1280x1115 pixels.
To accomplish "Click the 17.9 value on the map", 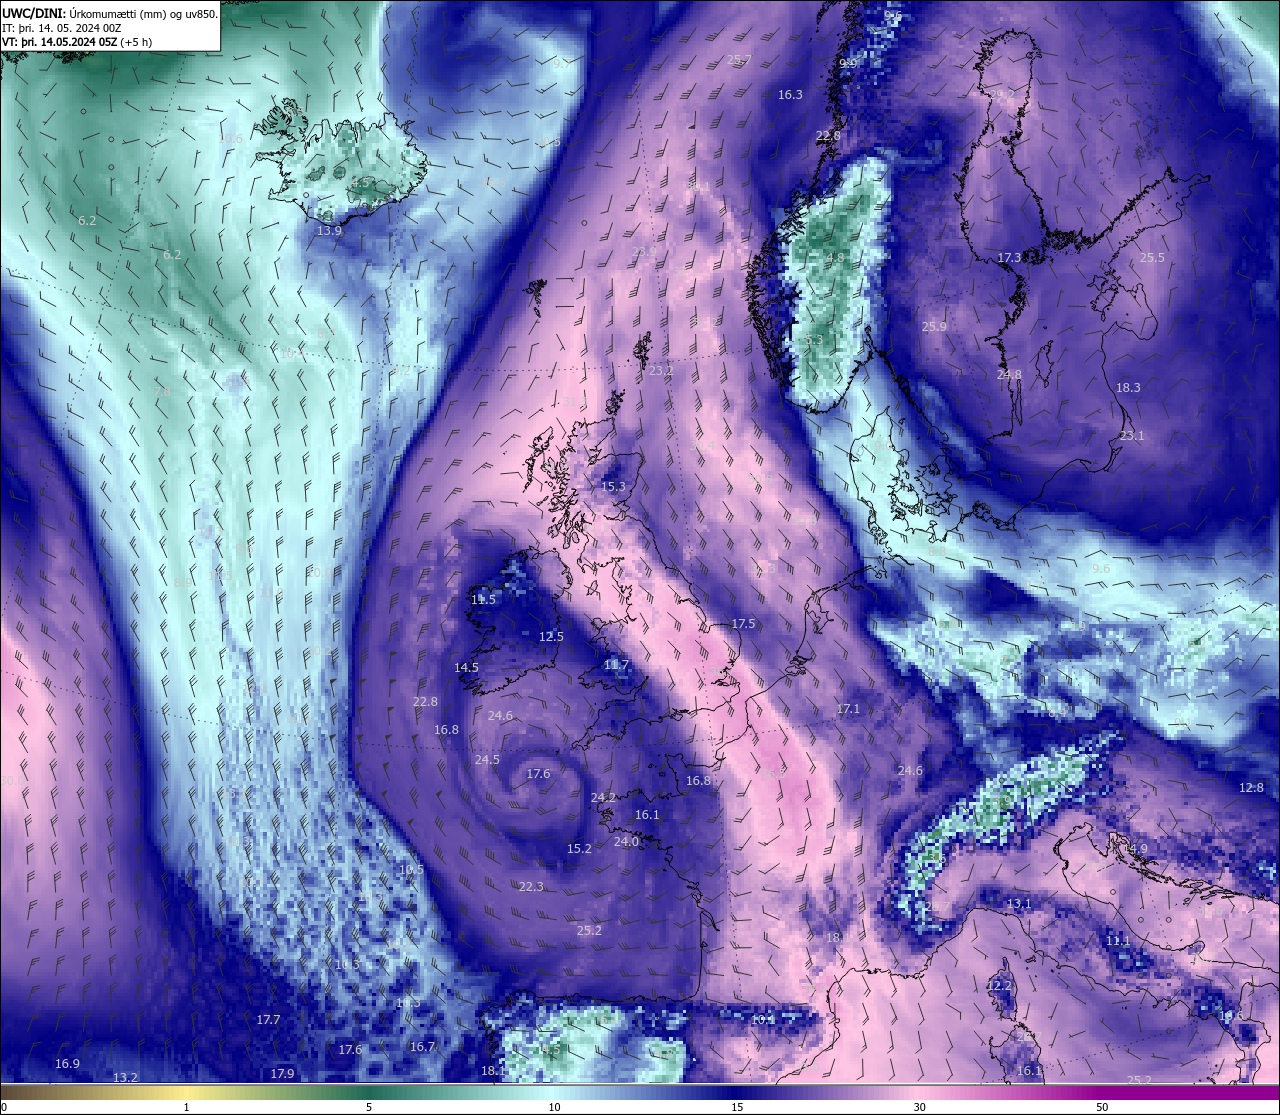I will coord(282,1074).
